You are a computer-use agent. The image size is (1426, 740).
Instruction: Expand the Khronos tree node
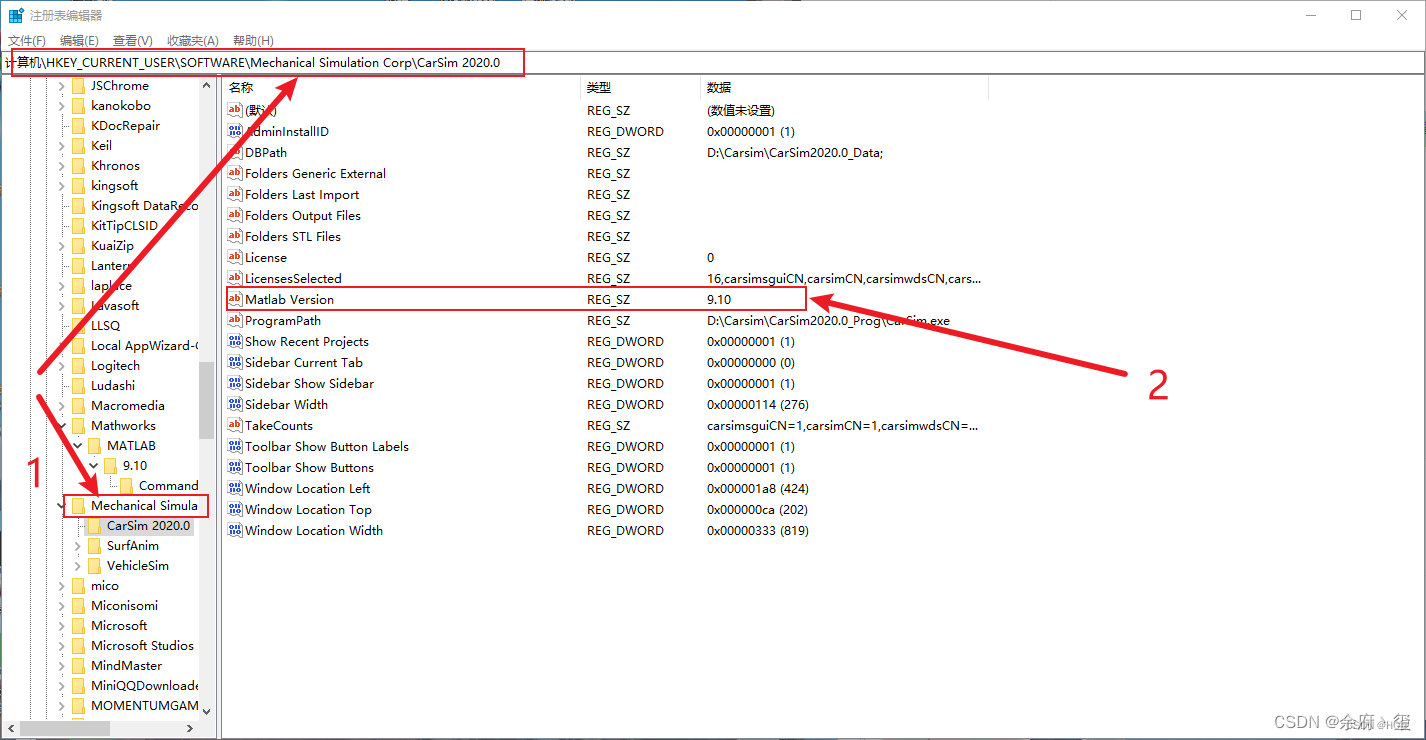point(62,165)
